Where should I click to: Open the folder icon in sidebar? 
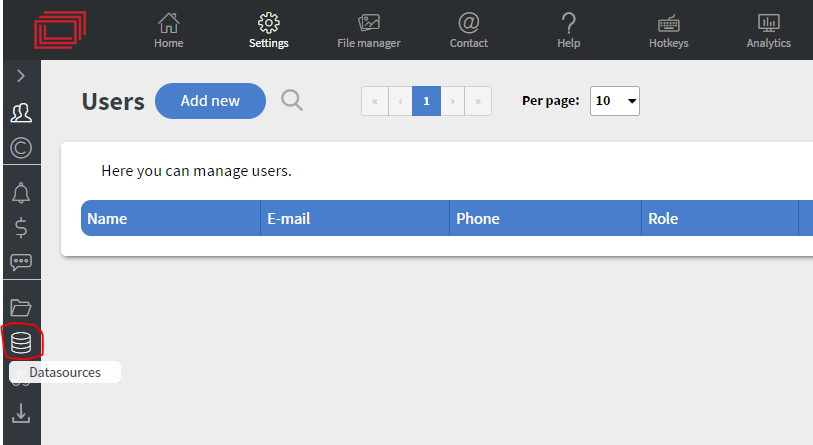click(x=21, y=308)
